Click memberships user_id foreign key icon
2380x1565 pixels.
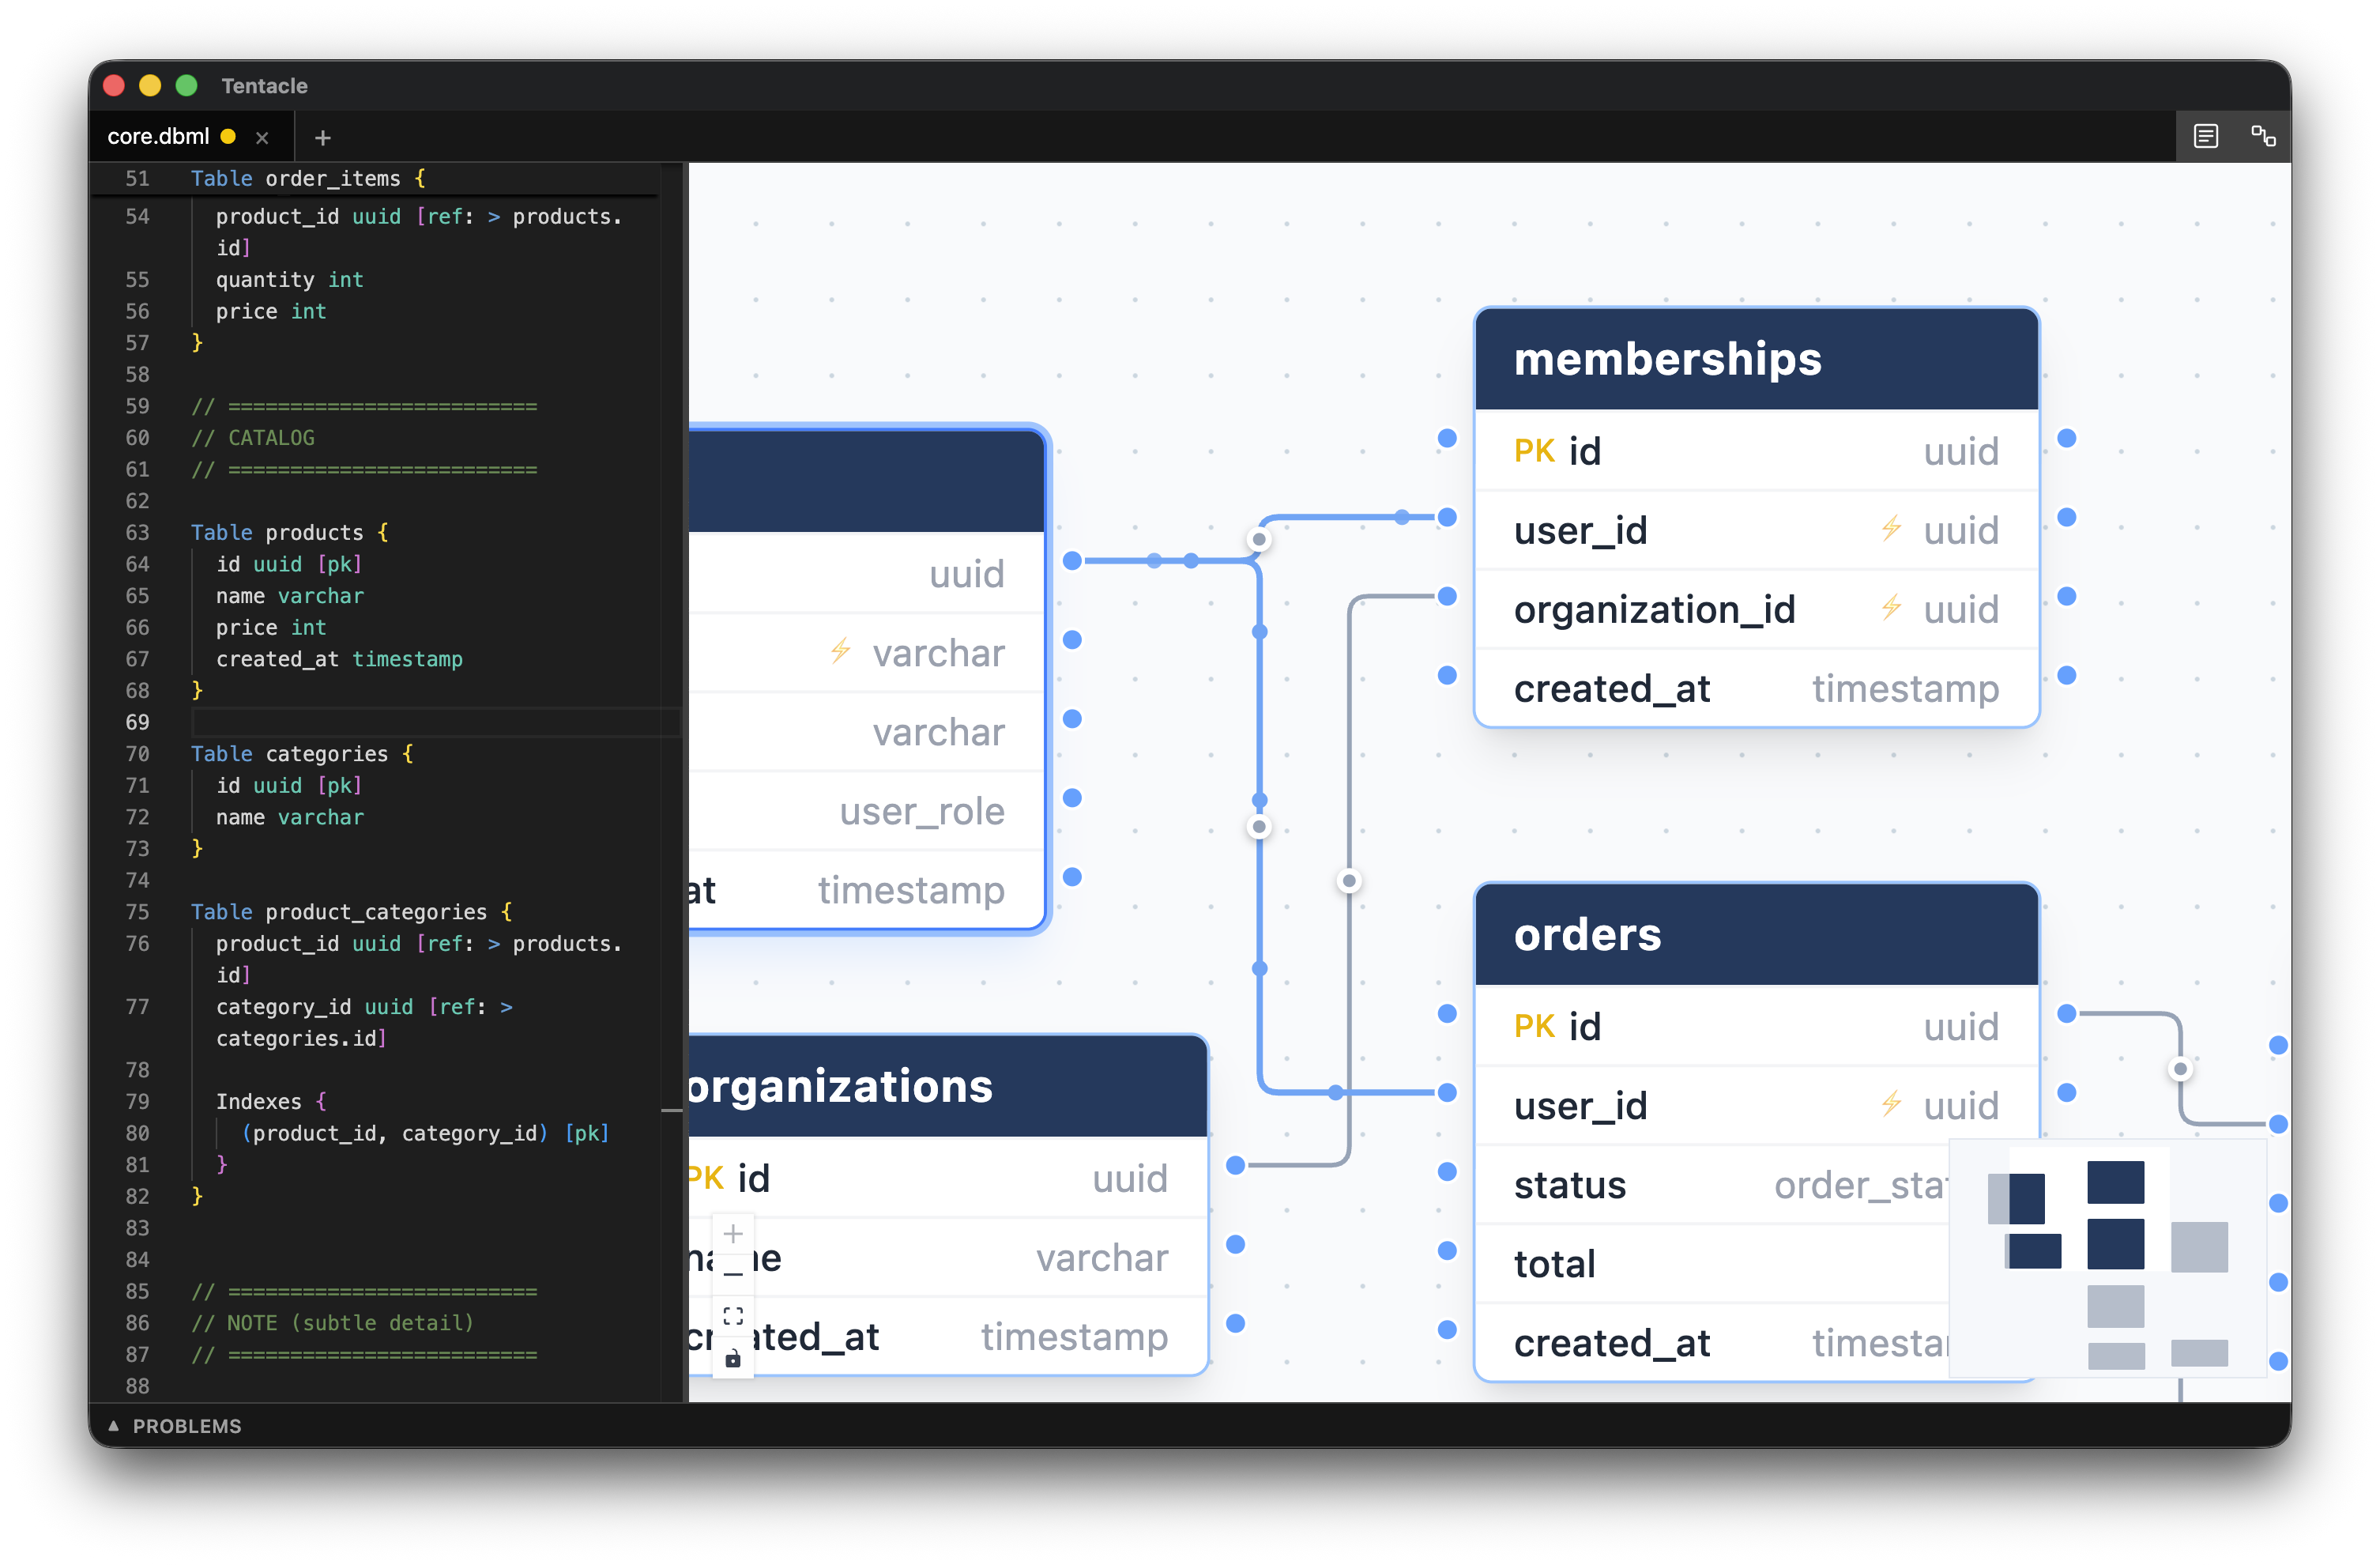pyautogui.click(x=1890, y=528)
